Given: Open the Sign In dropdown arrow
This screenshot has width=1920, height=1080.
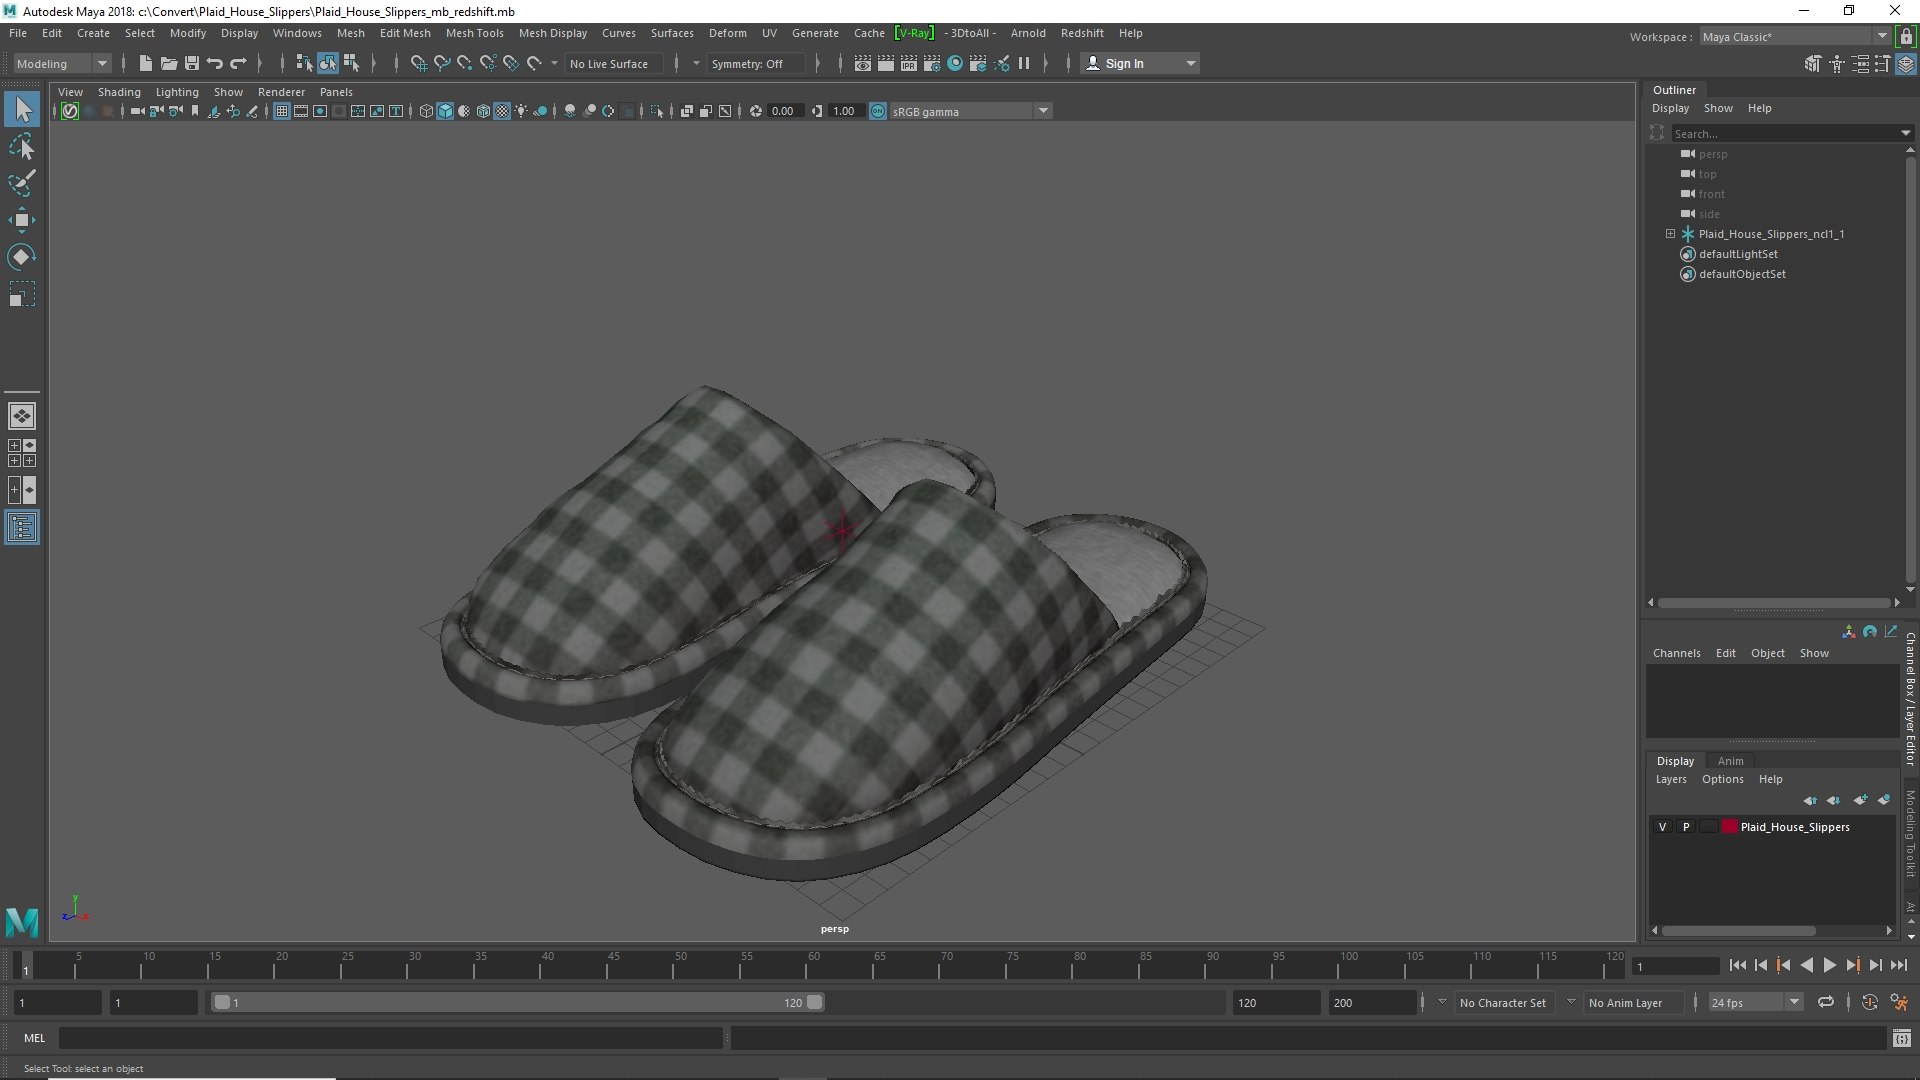Looking at the screenshot, I should click(1190, 63).
